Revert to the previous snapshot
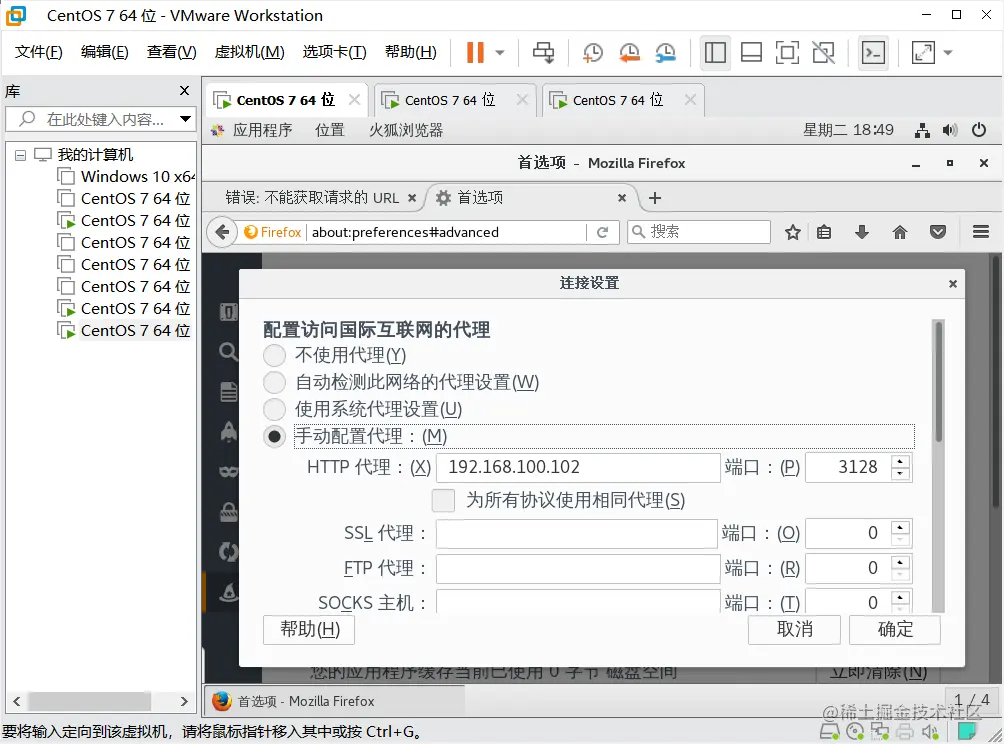The image size is (1004, 744). coord(629,53)
